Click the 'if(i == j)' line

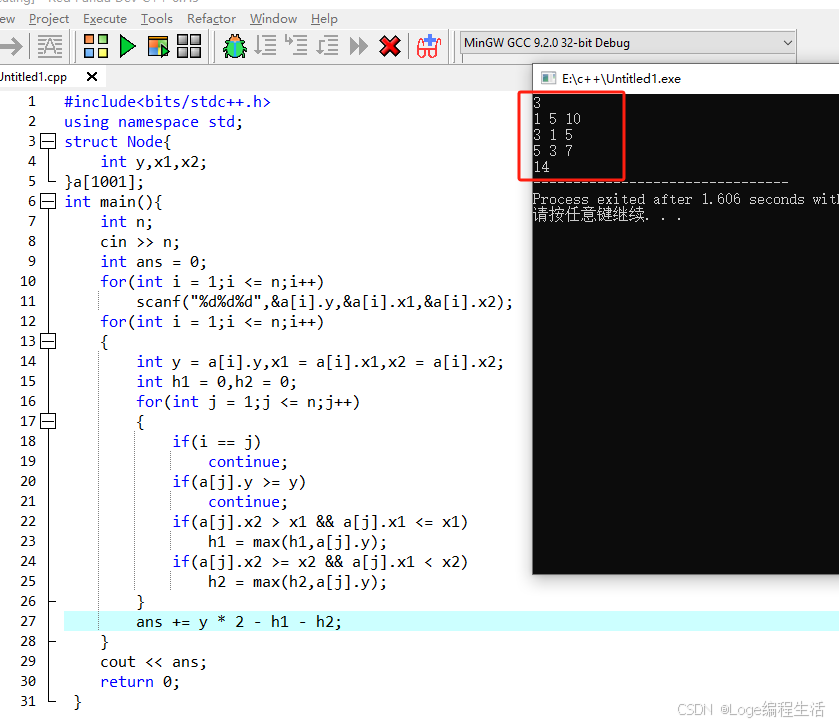click(216, 441)
